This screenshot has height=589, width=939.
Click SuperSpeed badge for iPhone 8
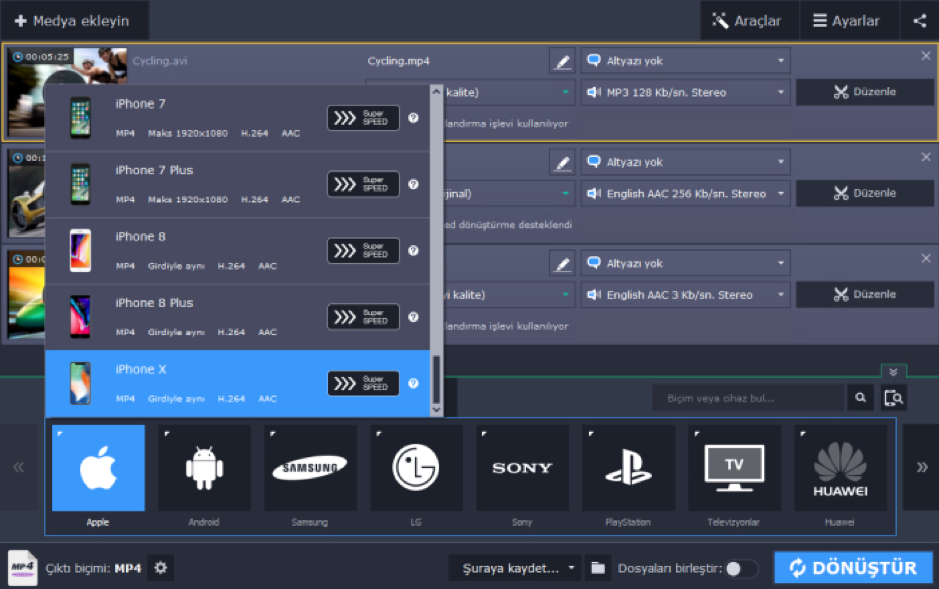click(x=363, y=251)
